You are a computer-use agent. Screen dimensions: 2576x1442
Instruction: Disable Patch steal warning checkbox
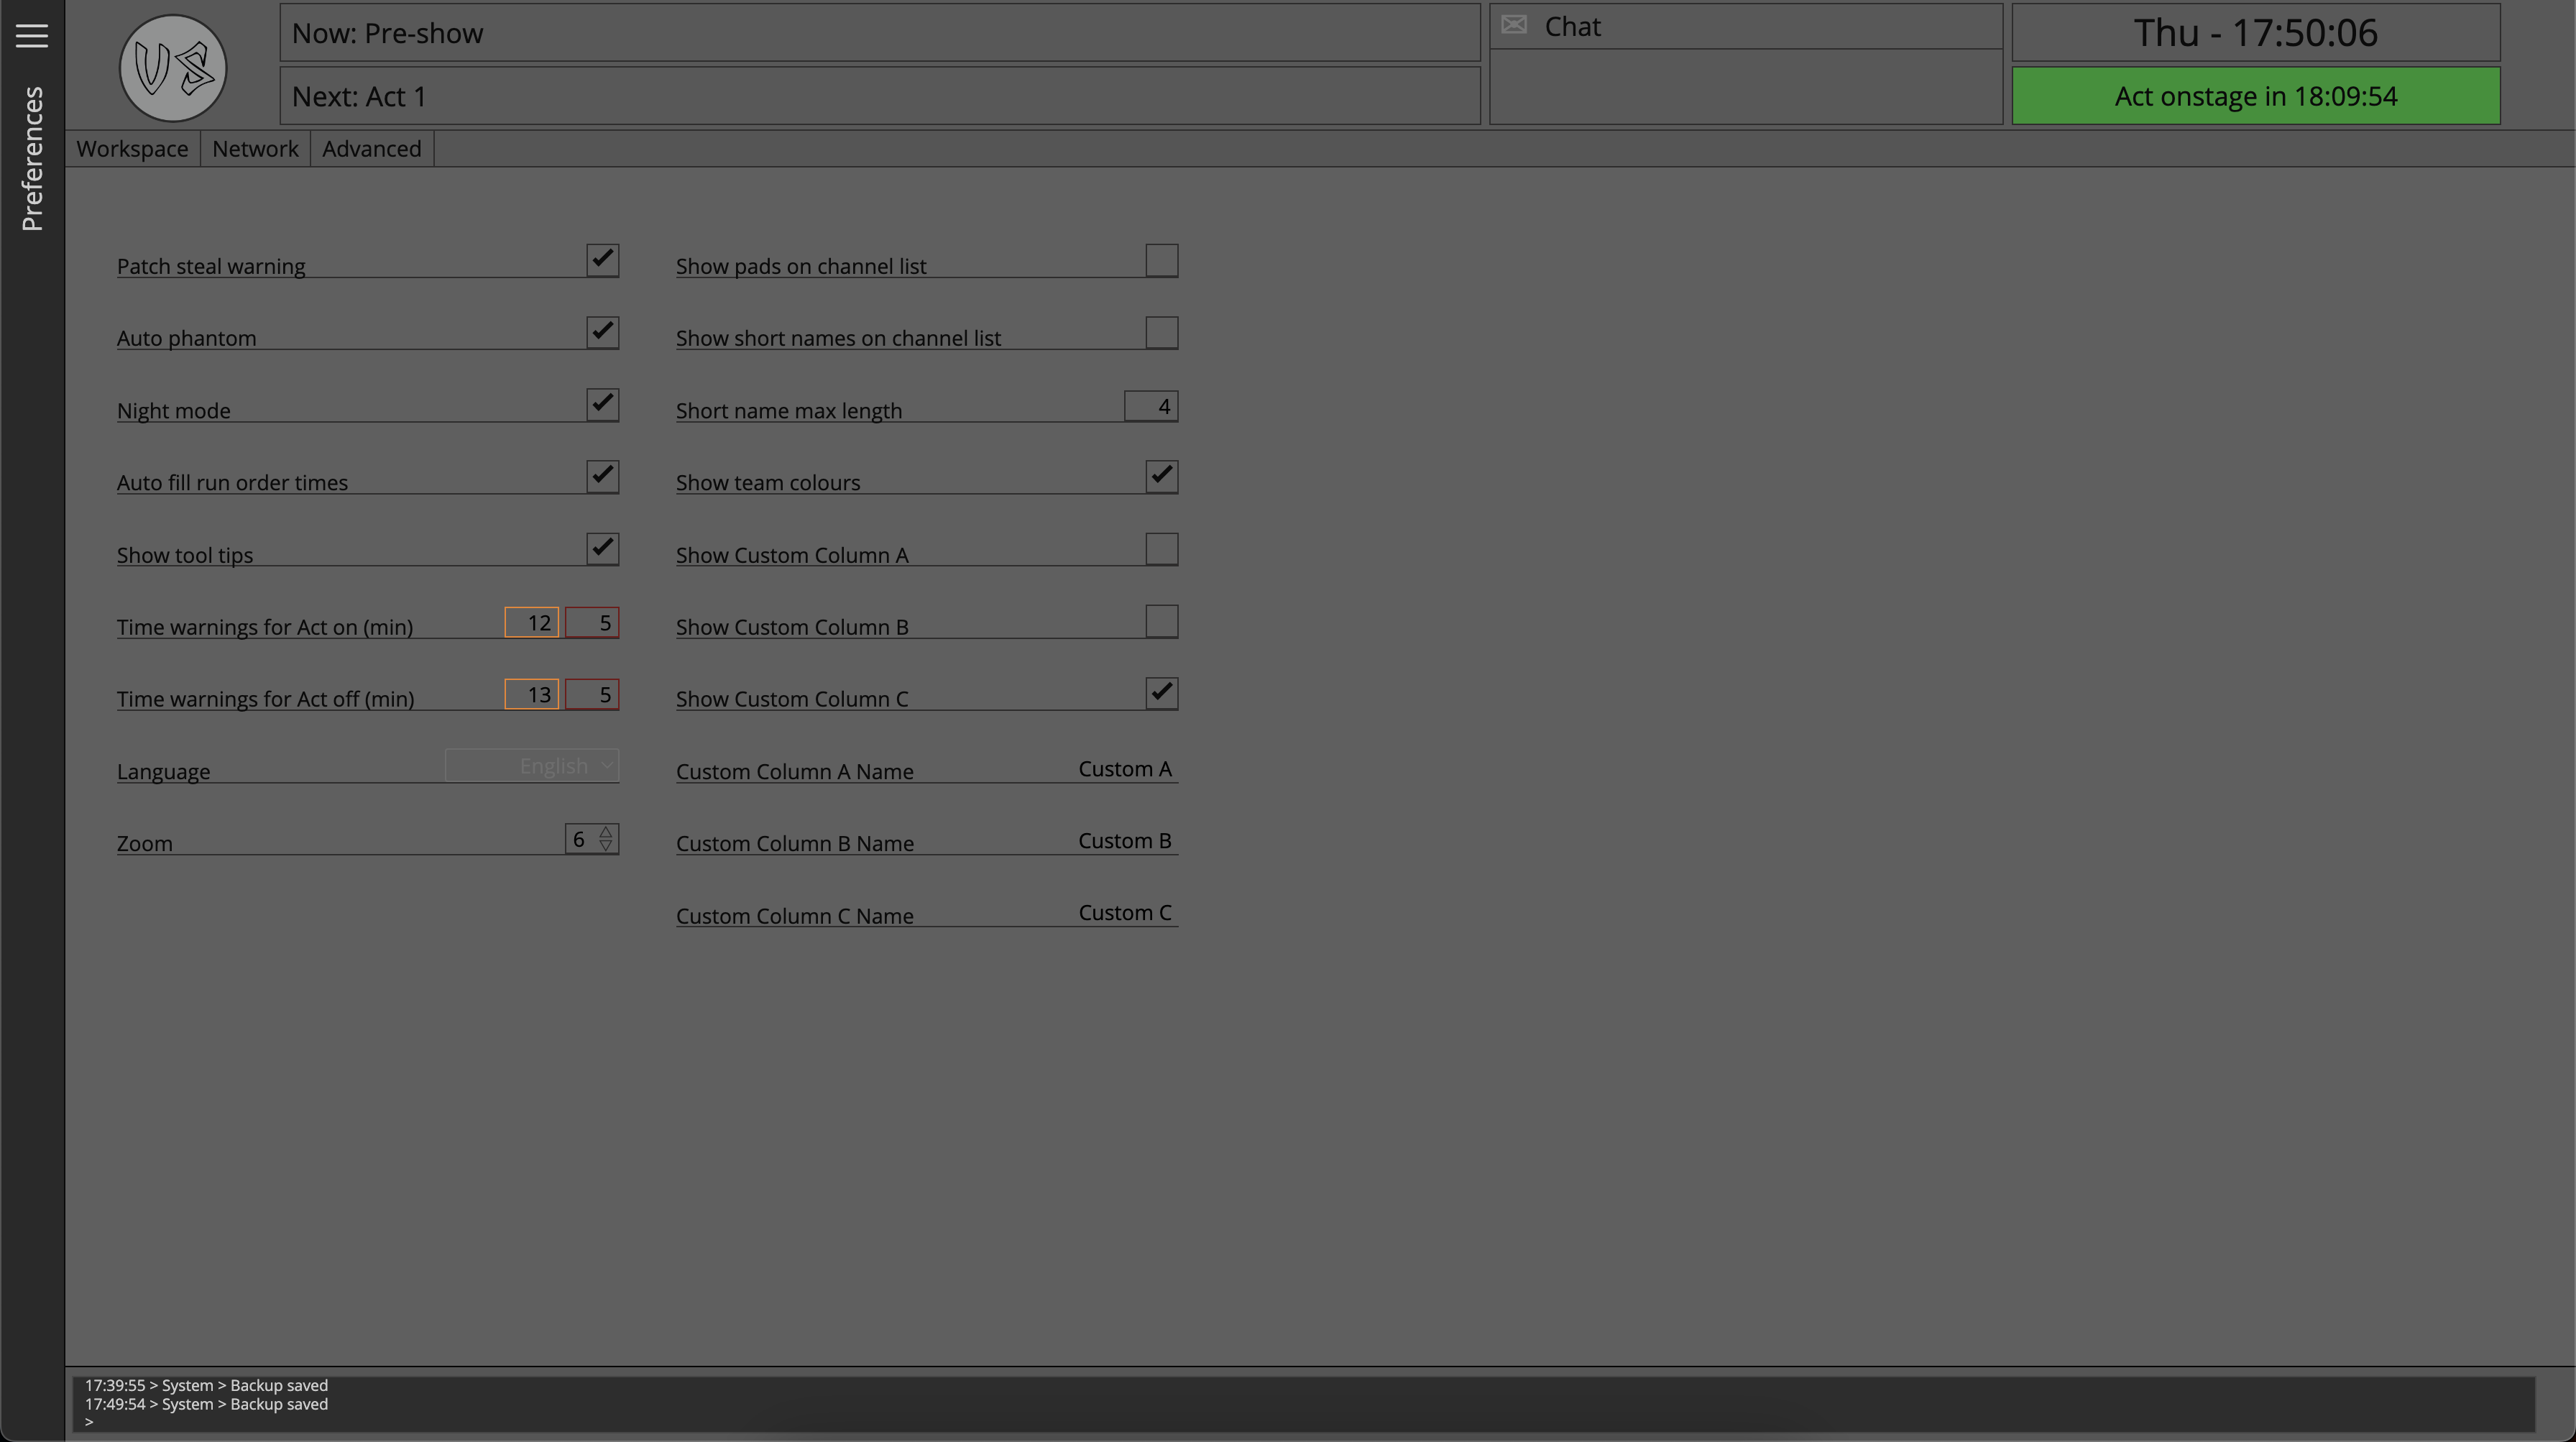[x=603, y=260]
